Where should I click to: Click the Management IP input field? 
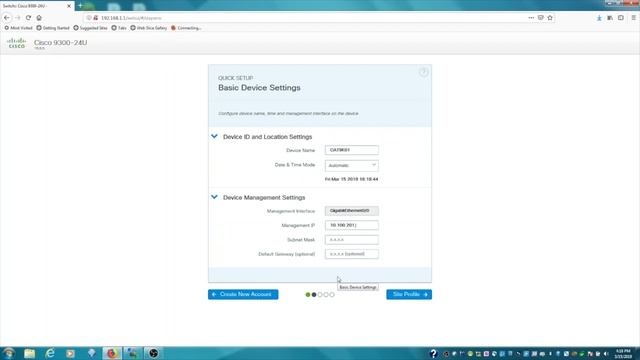pos(351,225)
